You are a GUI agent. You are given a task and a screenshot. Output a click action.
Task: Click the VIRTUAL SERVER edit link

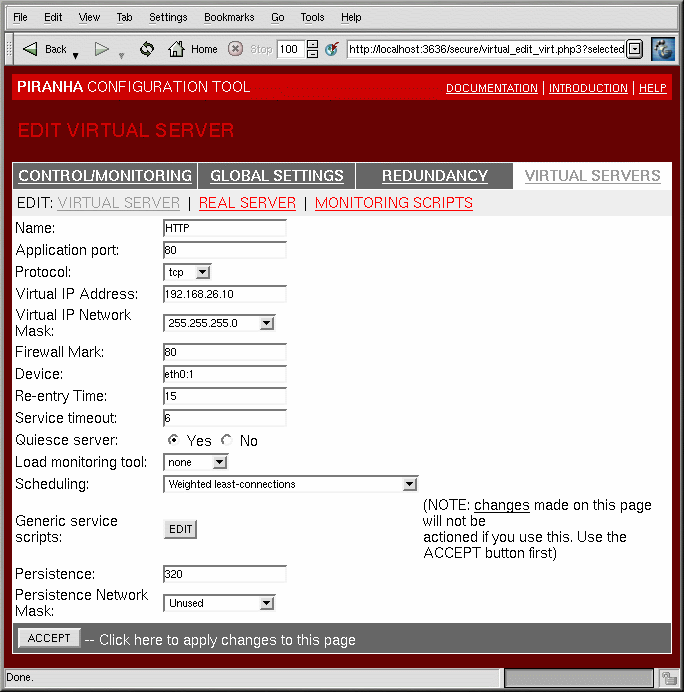click(119, 203)
